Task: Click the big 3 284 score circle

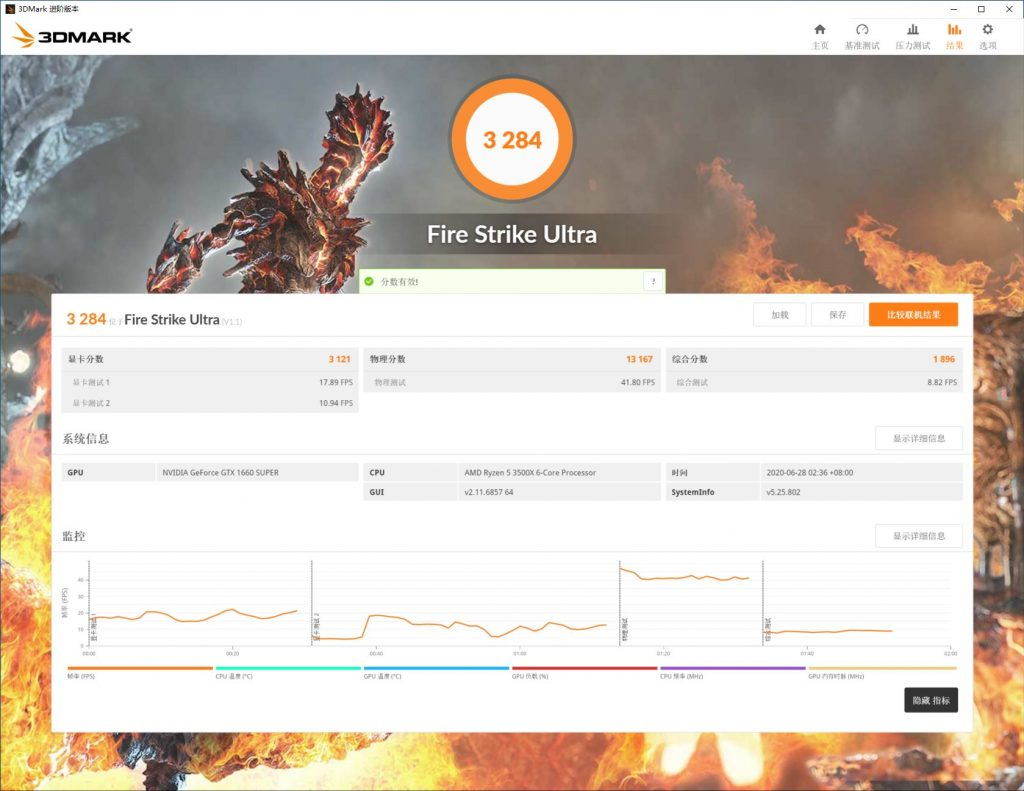Action: click(512, 139)
